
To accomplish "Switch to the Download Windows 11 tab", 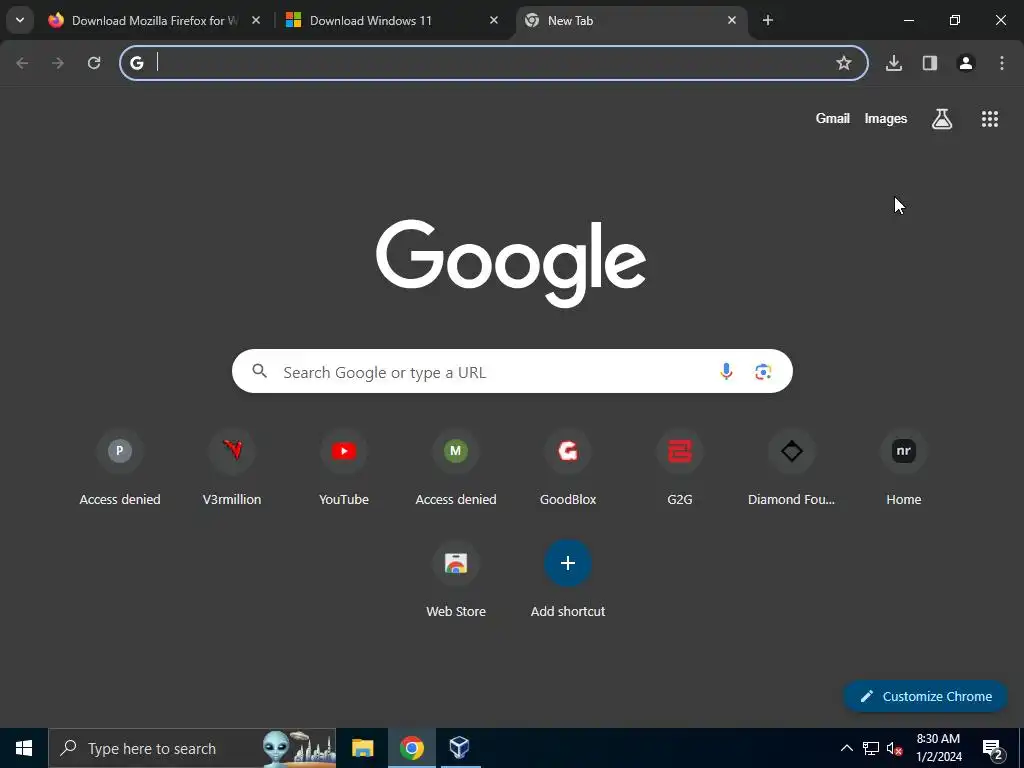I will click(392, 20).
